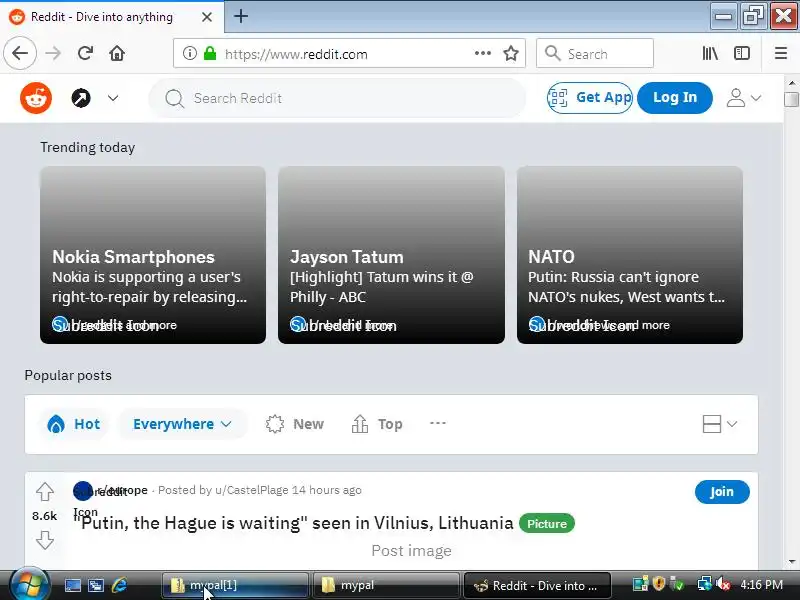Click the r/europe subreddit icon
This screenshot has width=800, height=600.
[x=83, y=491]
